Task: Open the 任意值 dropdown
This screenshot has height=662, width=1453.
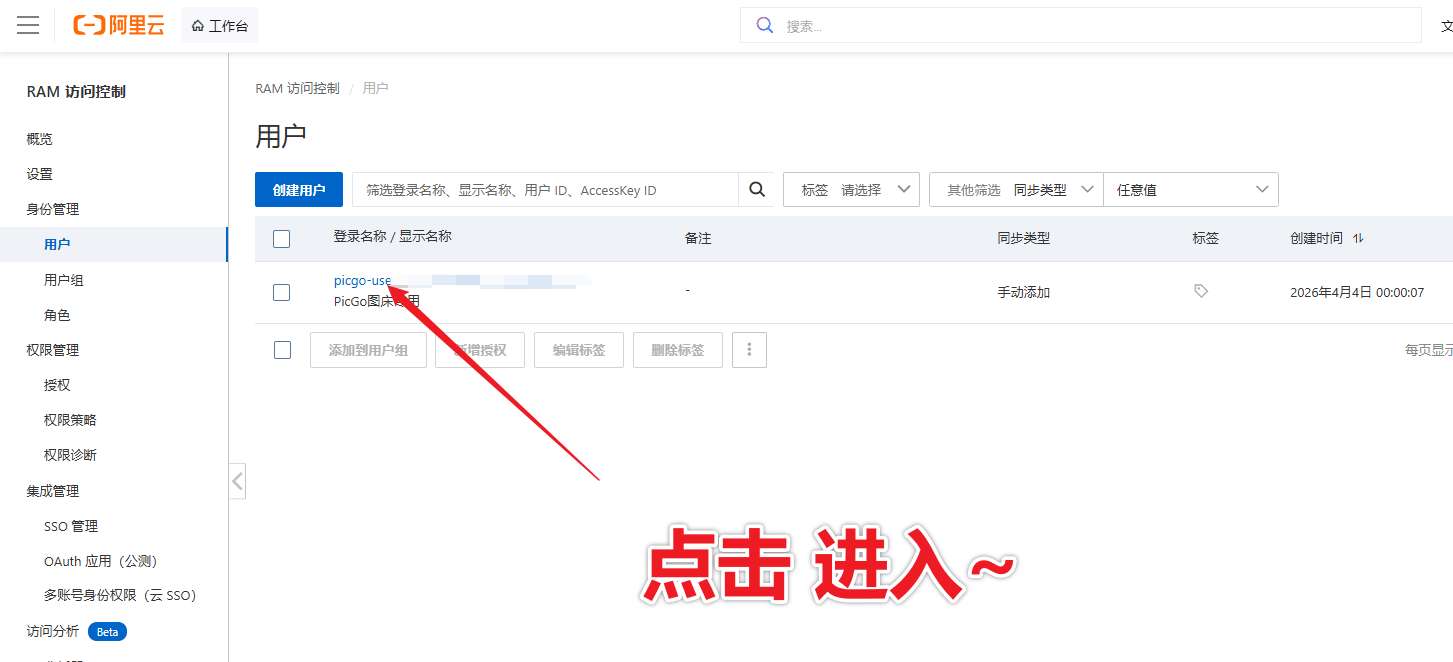Action: click(1191, 190)
